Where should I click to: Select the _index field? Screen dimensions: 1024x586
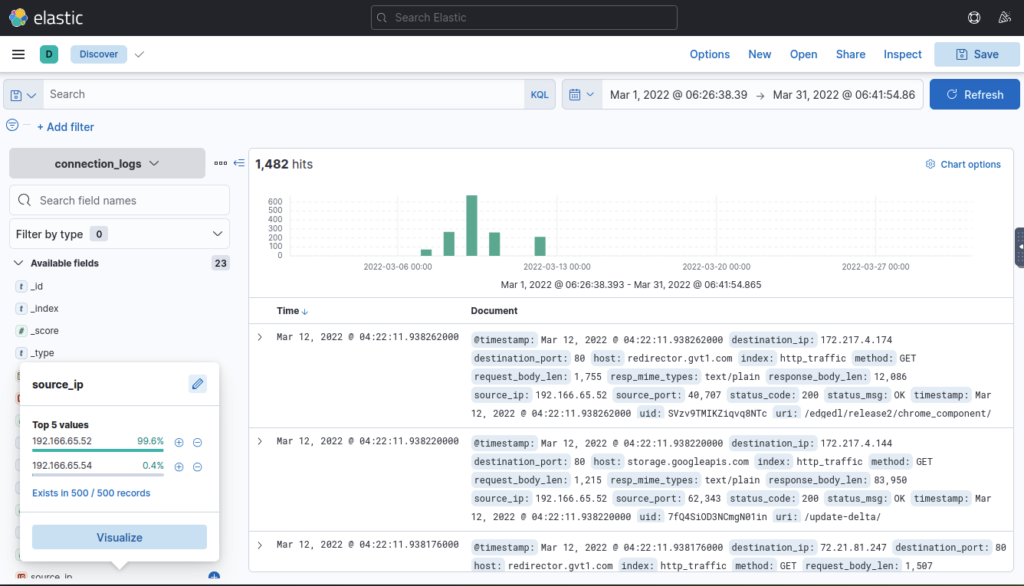point(44,308)
